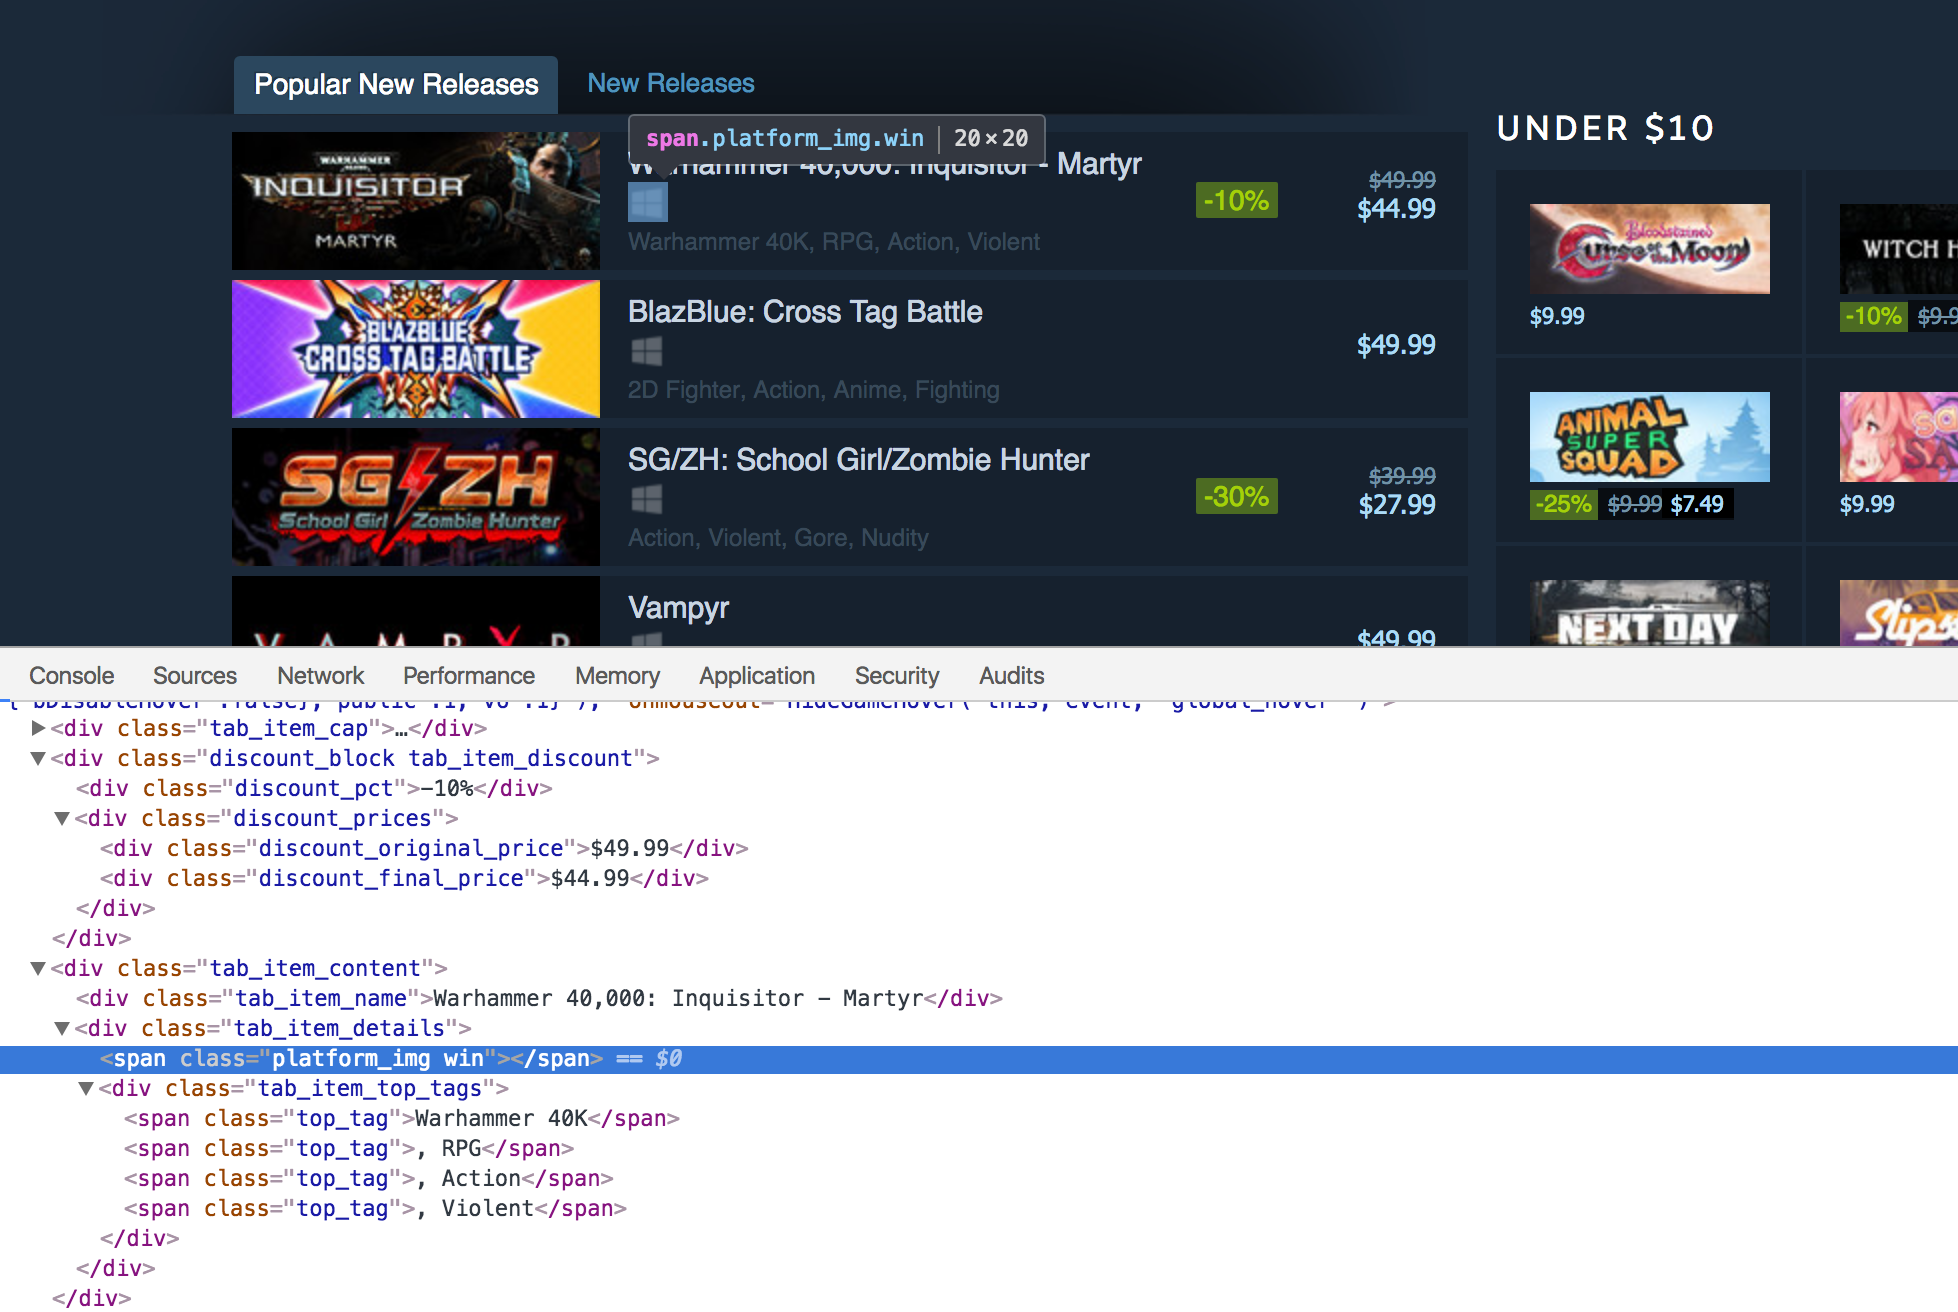Click Windows icon under SG/ZH title

pyautogui.click(x=647, y=499)
